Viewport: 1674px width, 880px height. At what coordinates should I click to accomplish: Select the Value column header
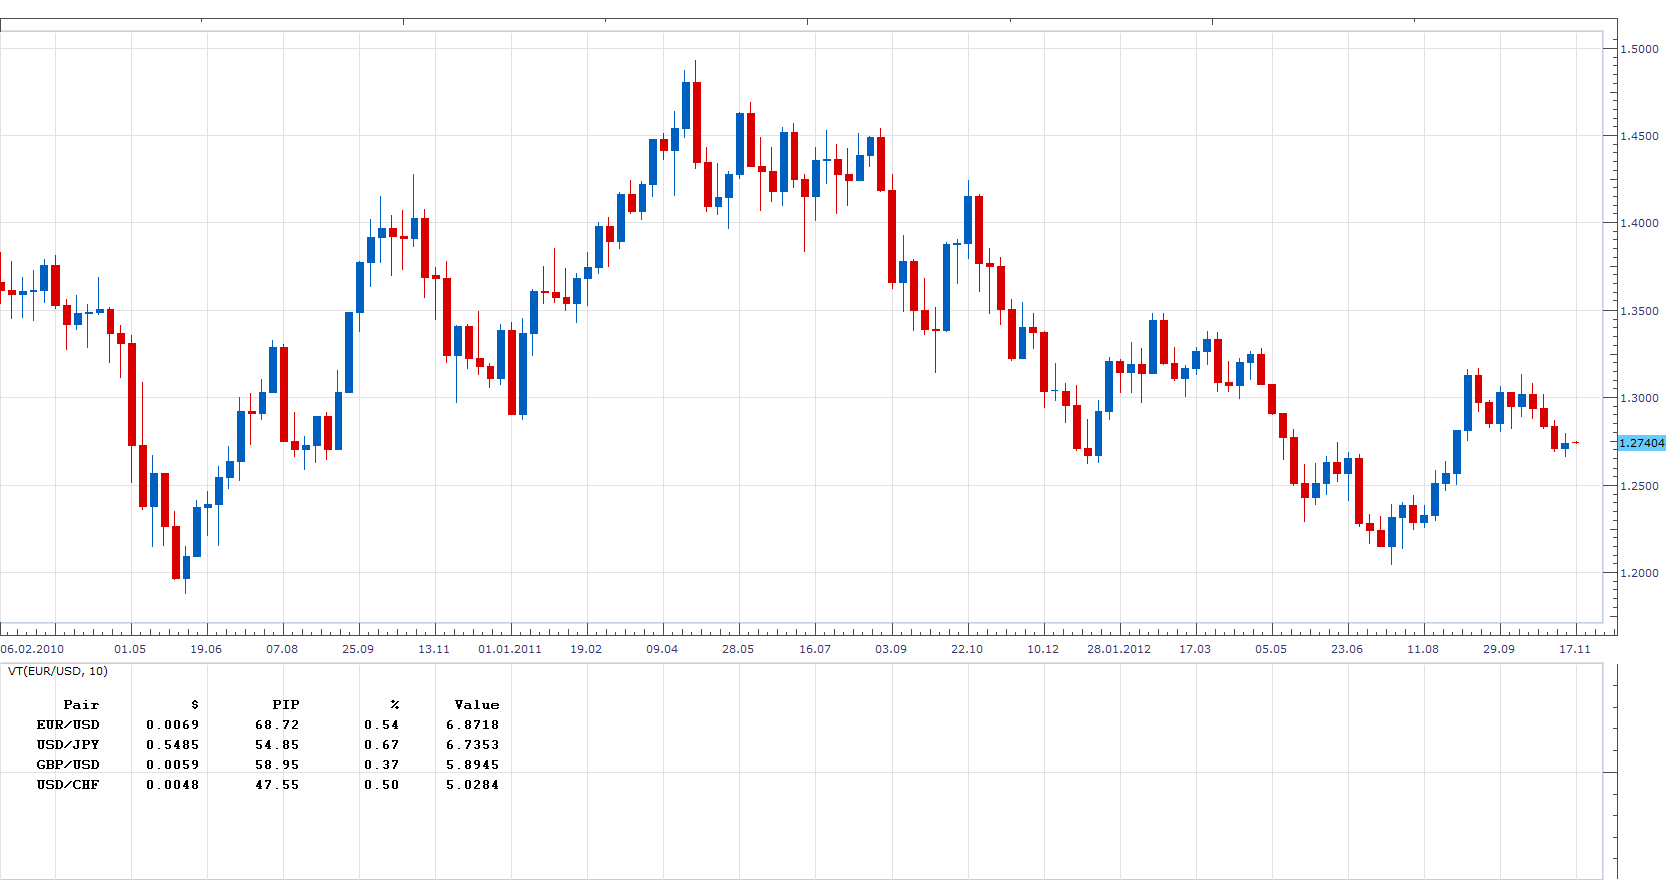(x=477, y=705)
